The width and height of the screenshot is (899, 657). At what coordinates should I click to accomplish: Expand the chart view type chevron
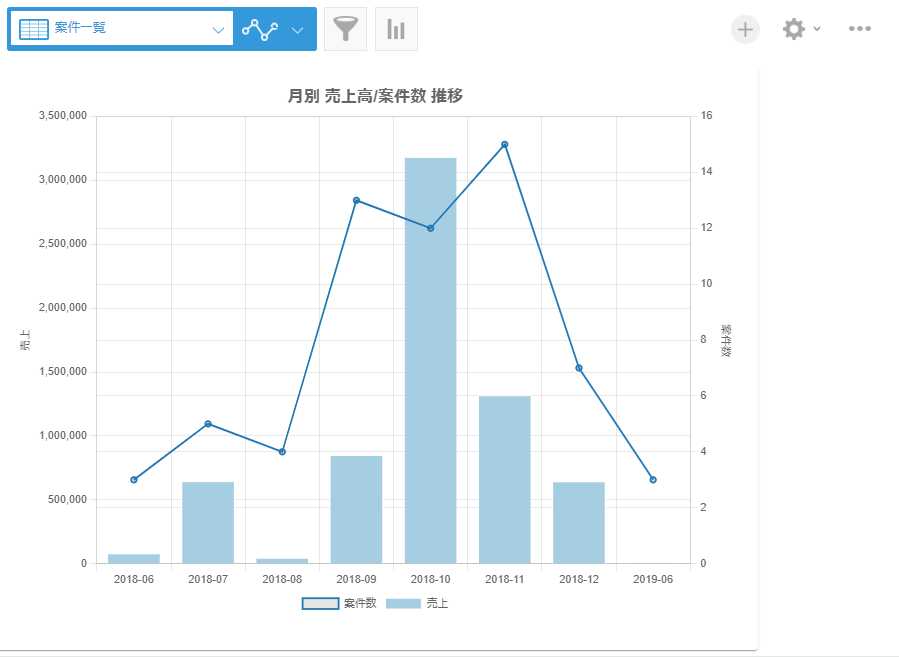(x=297, y=30)
